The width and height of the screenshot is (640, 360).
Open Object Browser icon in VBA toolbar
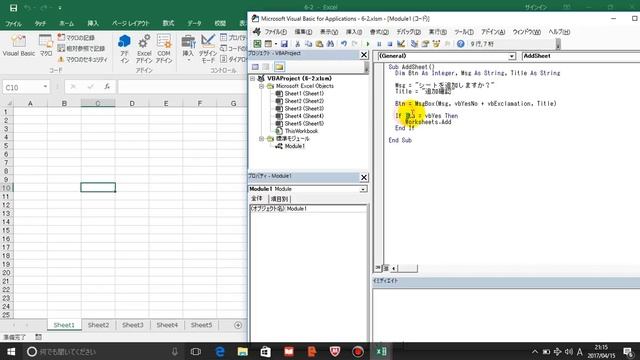(436, 44)
